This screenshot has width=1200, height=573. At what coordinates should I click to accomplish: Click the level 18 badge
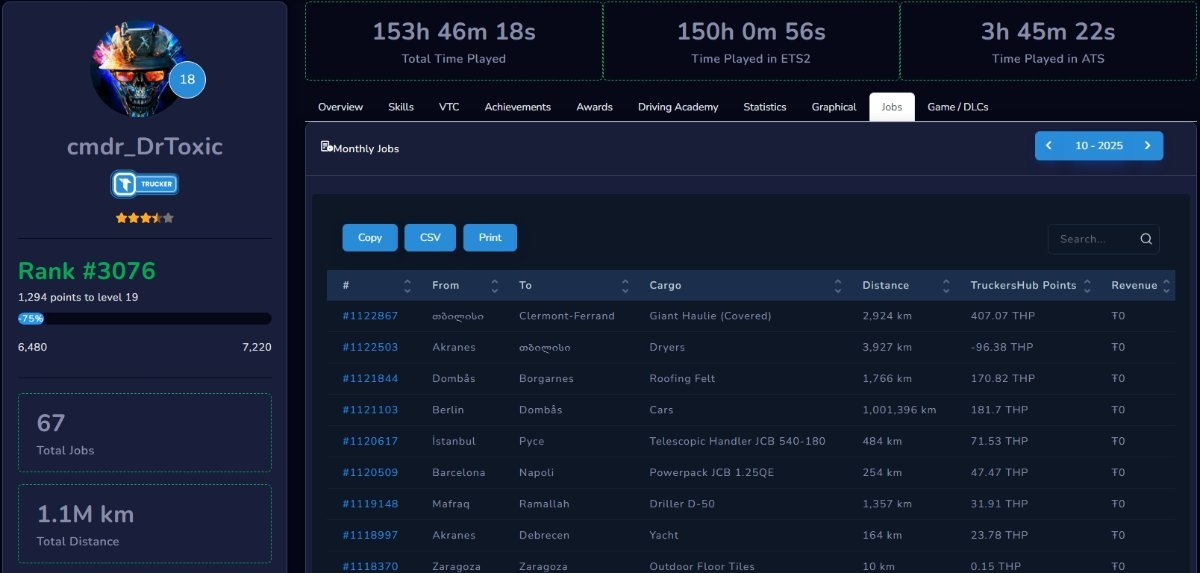(187, 80)
